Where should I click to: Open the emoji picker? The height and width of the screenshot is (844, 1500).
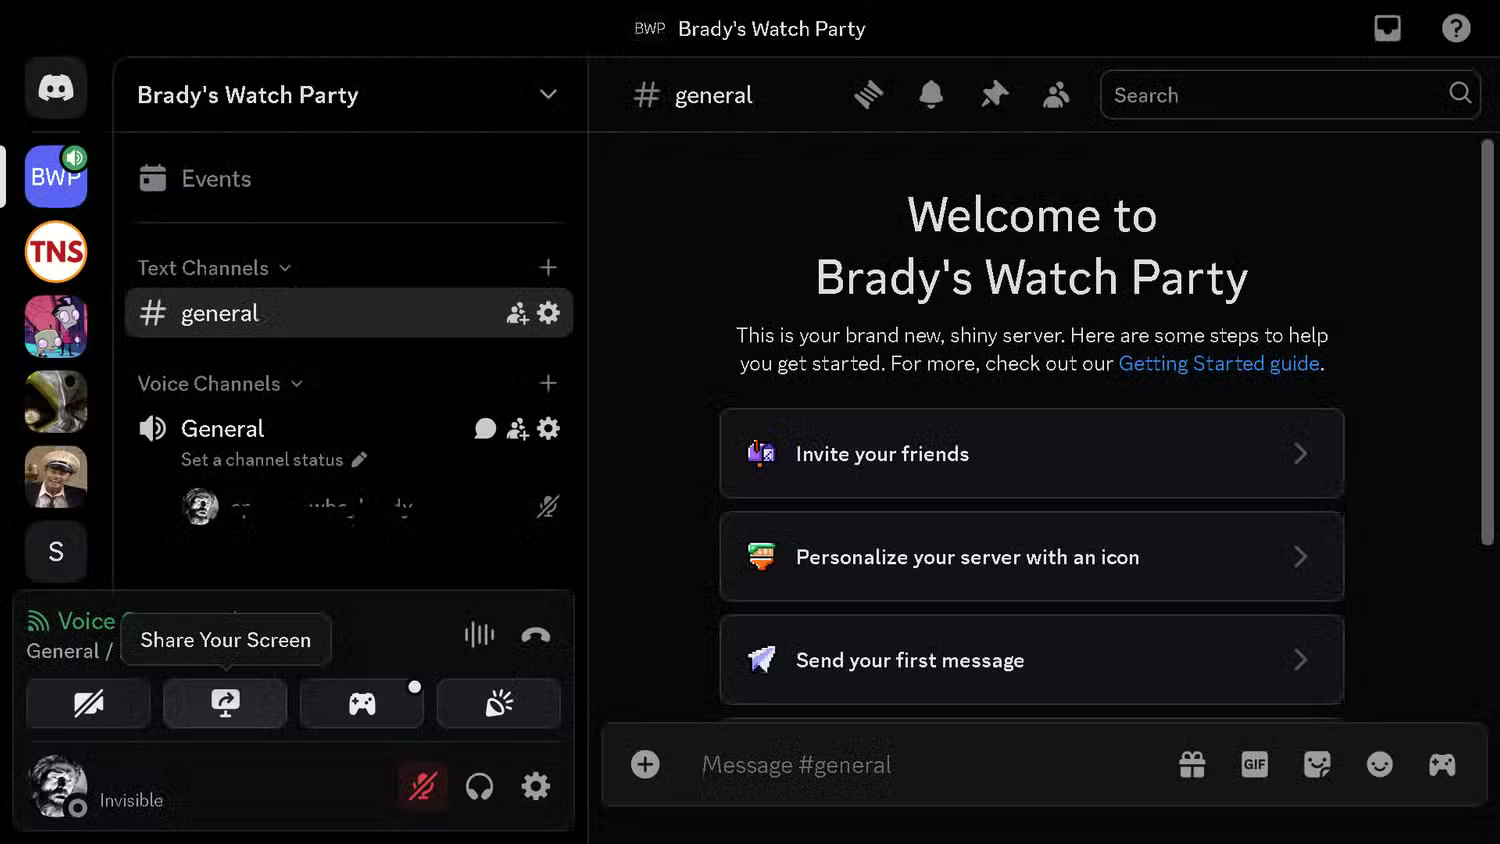1380,765
